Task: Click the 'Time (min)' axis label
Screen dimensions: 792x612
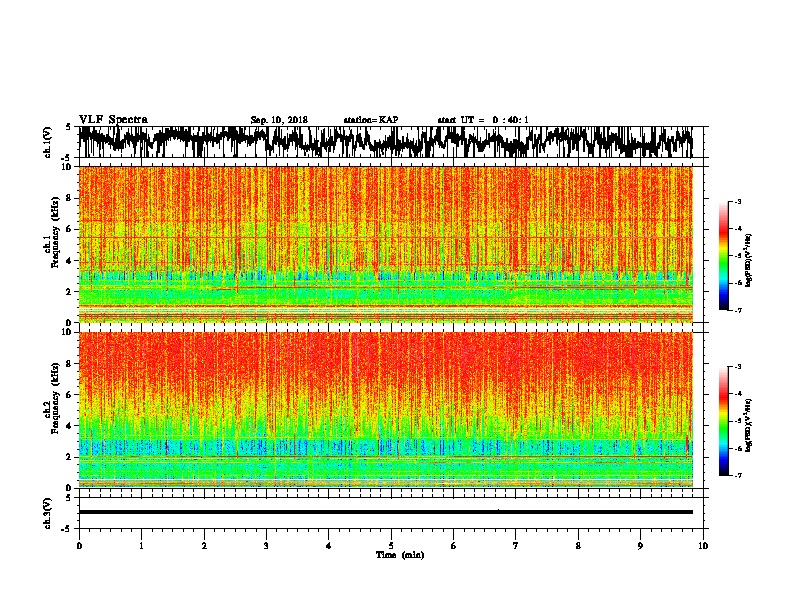Action: click(400, 555)
